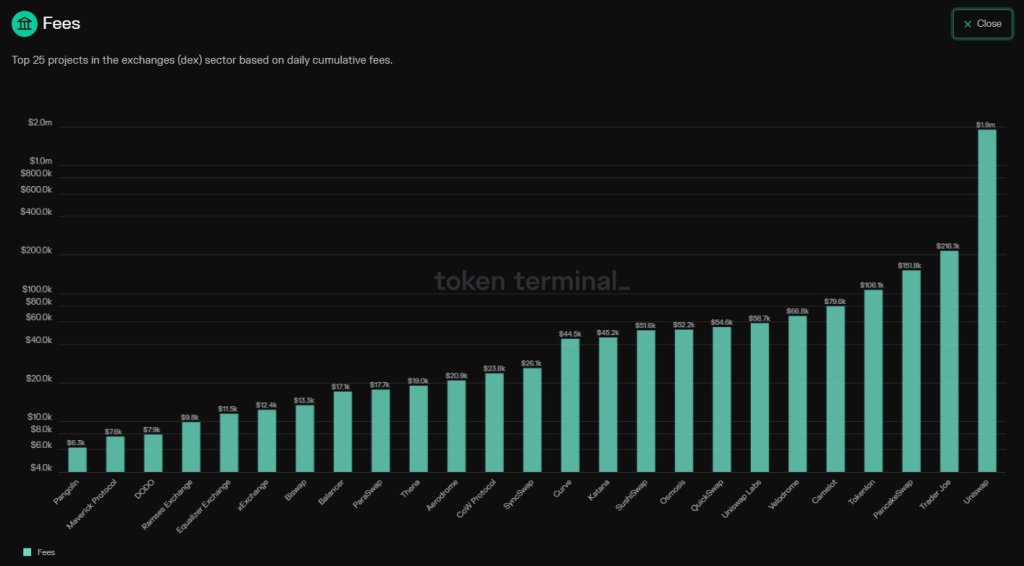Click the Fees bank icon
This screenshot has height=566, width=1024.
pyautogui.click(x=25, y=22)
